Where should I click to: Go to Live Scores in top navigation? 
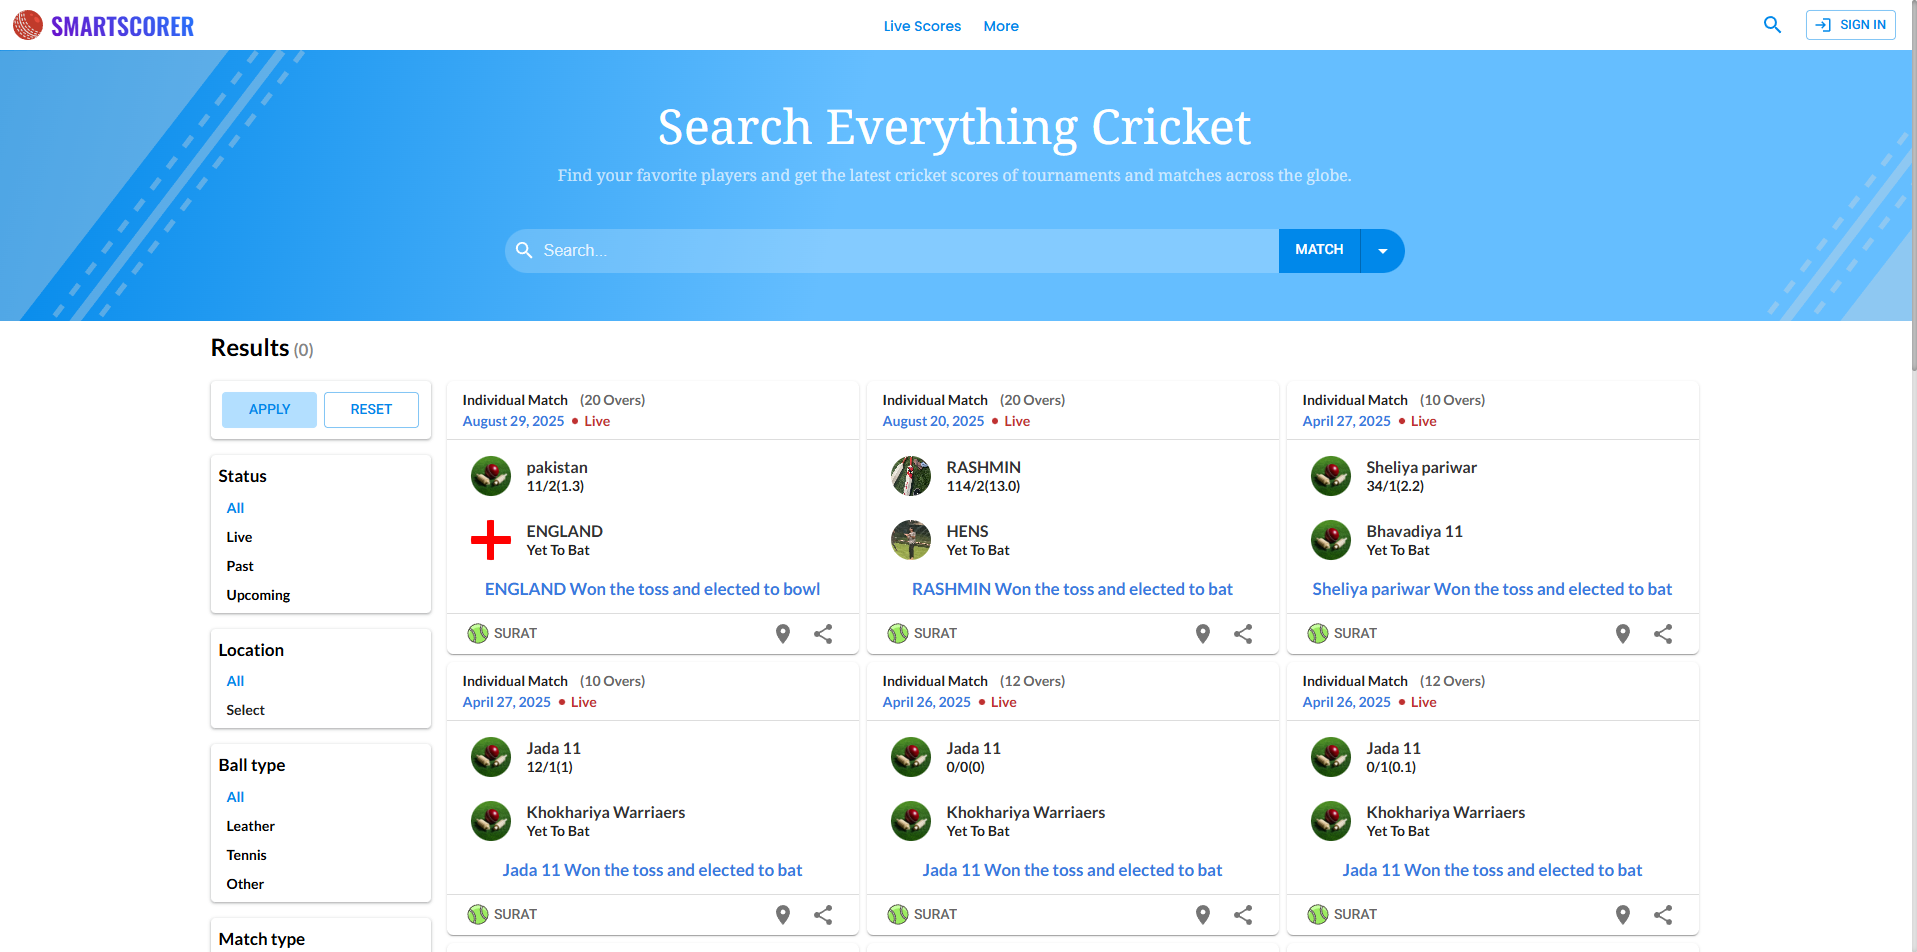(922, 26)
